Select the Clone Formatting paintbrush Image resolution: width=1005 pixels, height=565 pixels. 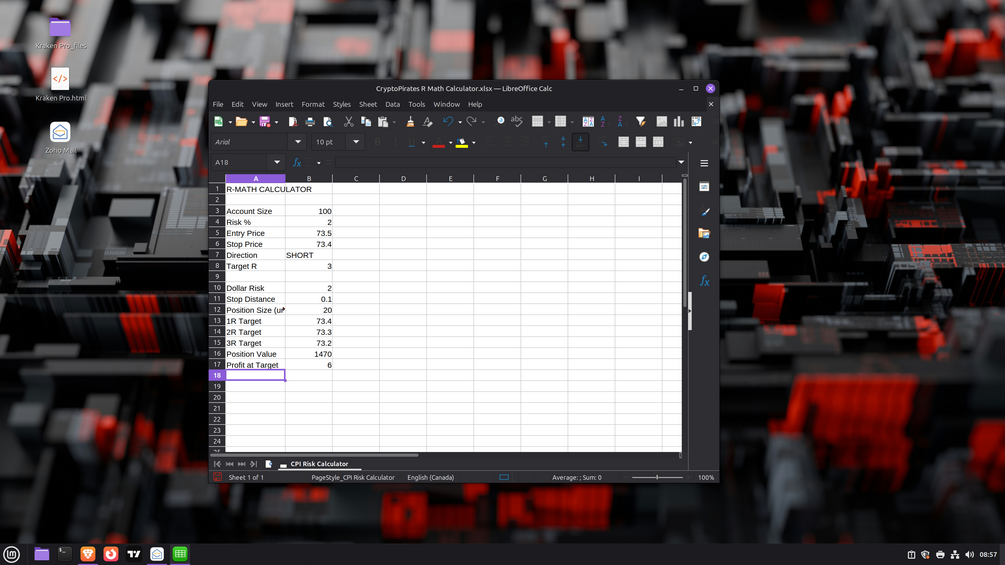click(x=410, y=122)
